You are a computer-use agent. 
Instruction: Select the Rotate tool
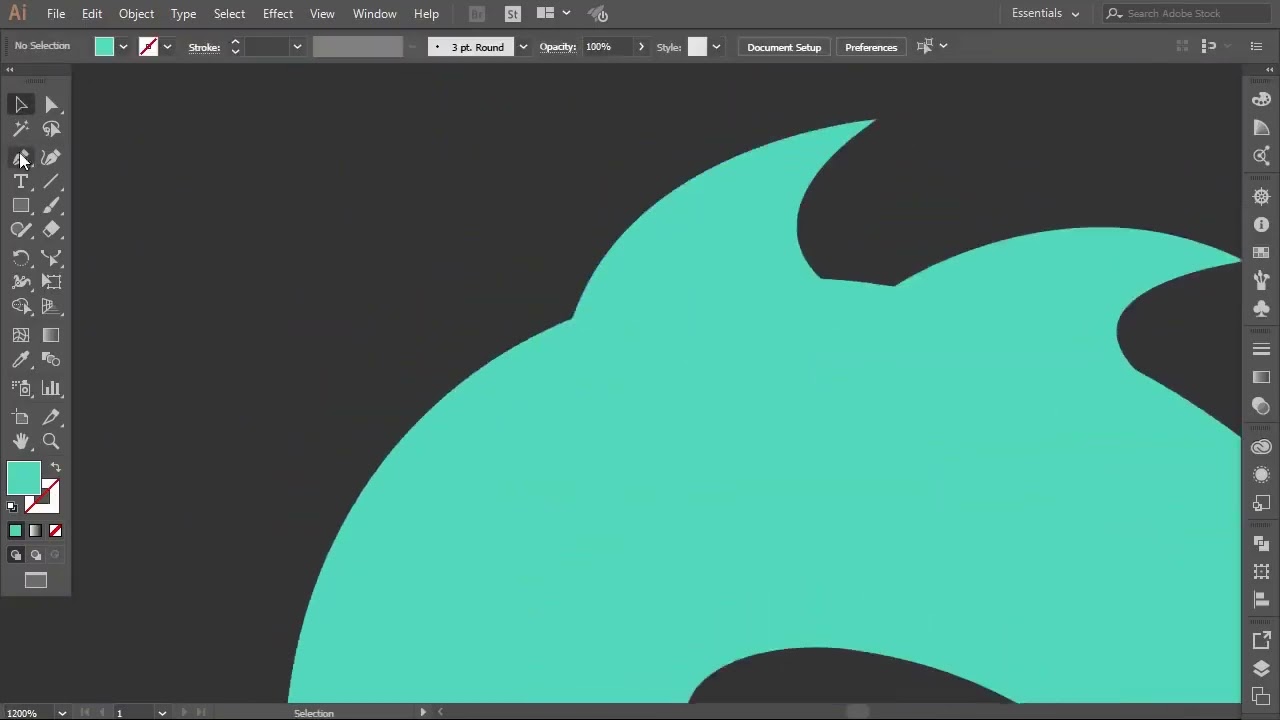(21, 258)
